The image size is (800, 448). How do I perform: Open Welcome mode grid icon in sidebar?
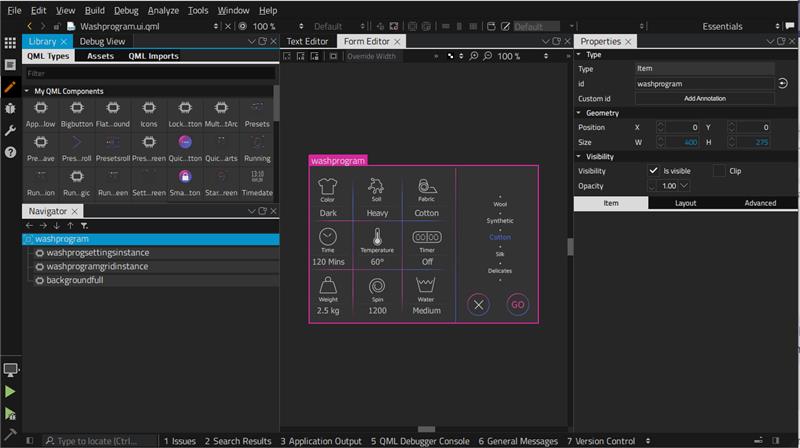coord(10,42)
